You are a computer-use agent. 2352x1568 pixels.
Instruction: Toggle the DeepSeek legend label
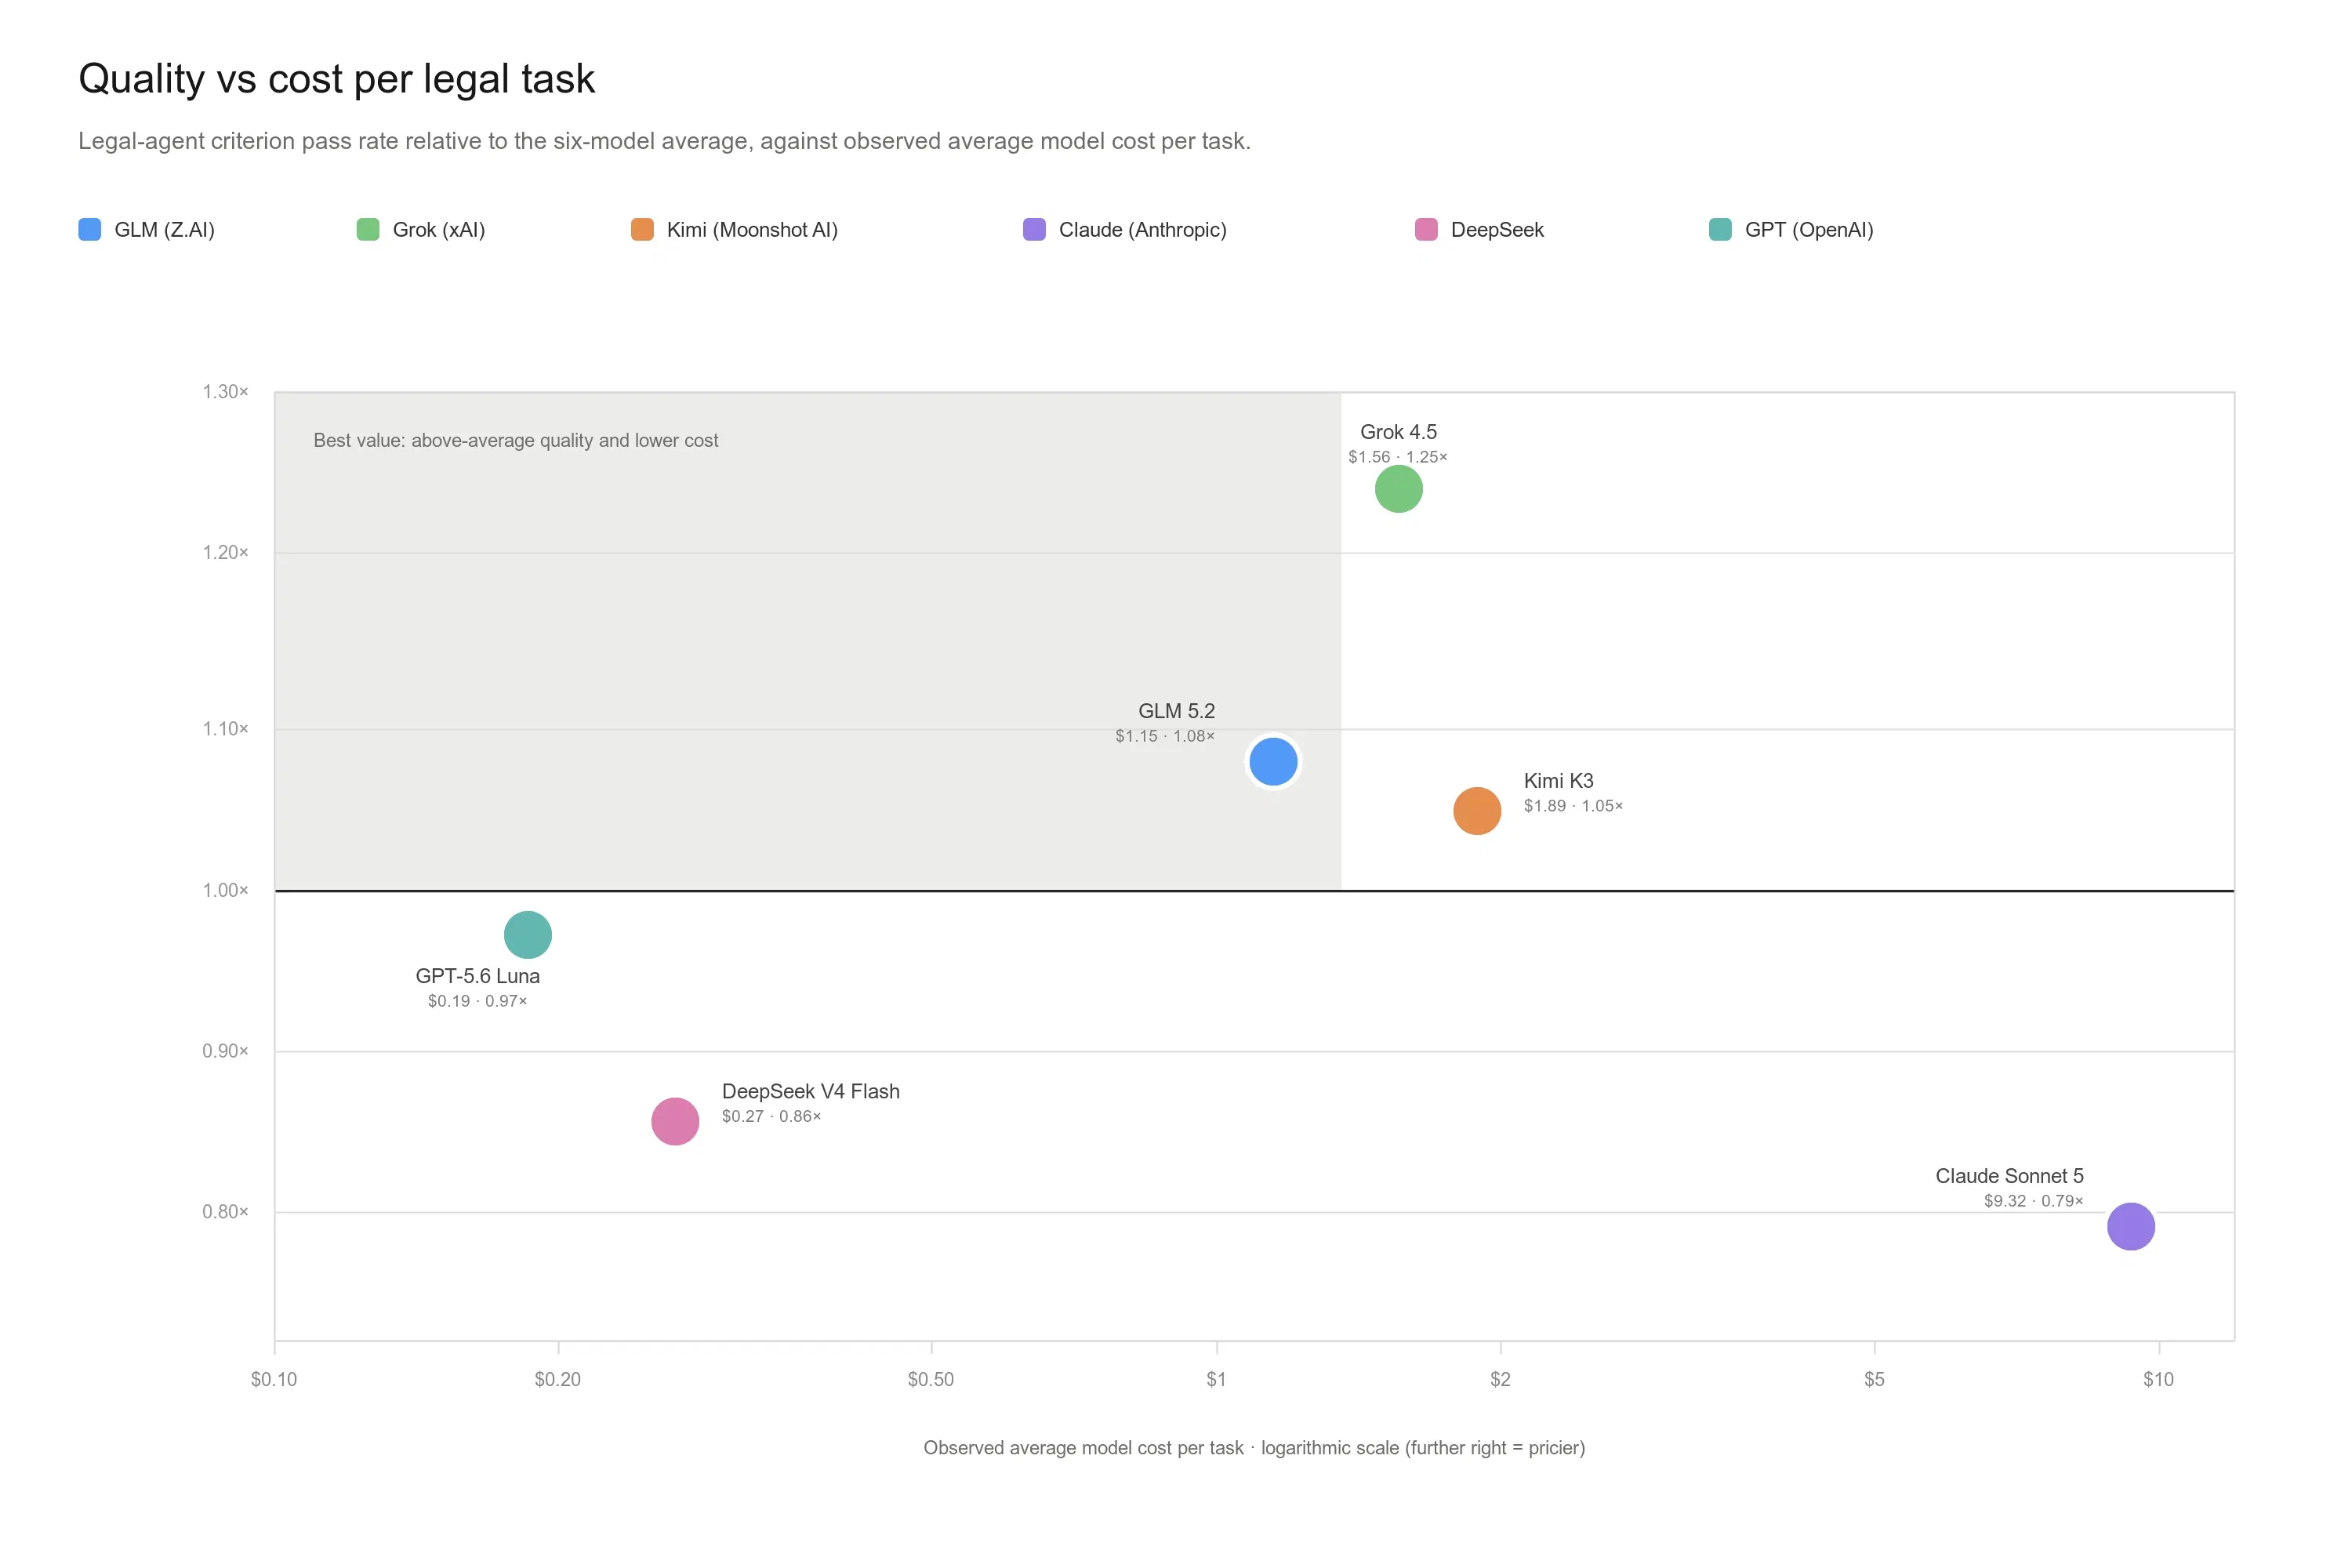(x=1497, y=230)
